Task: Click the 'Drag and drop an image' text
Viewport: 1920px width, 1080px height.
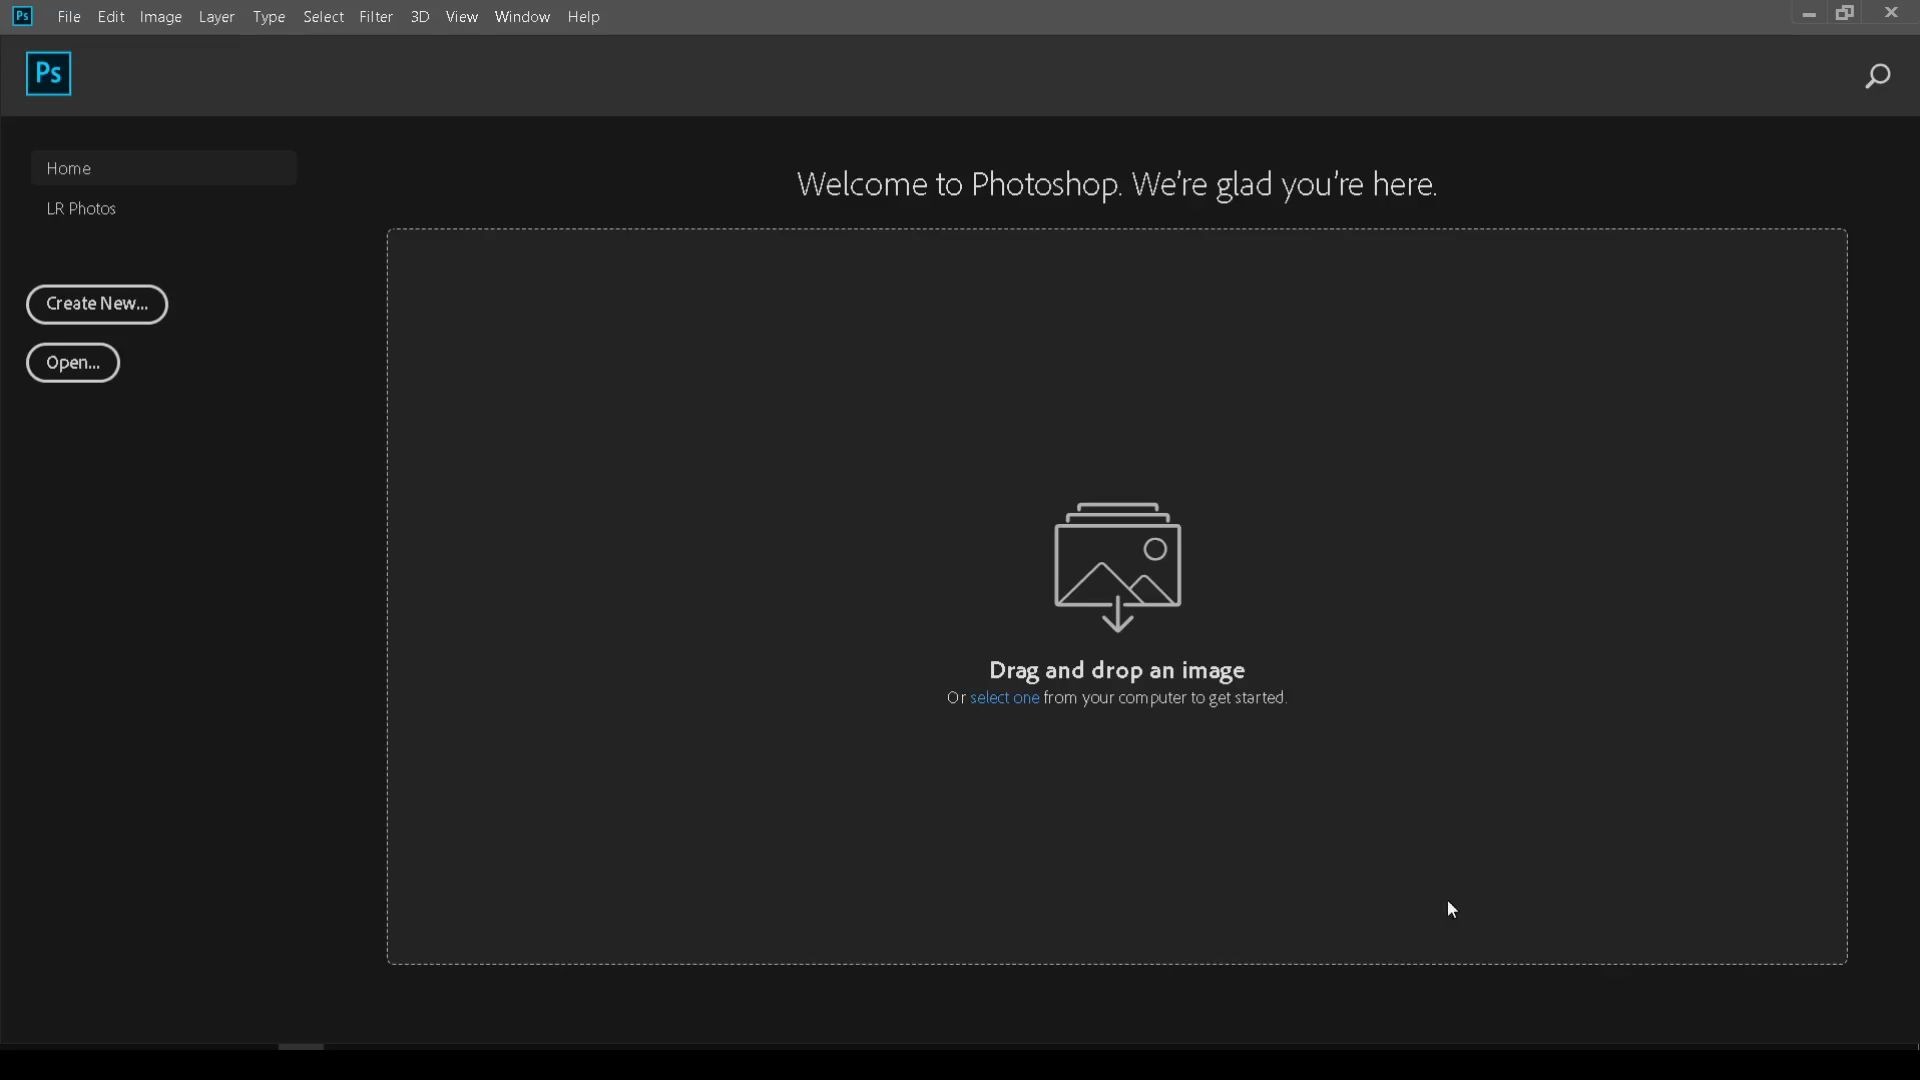Action: coord(1117,670)
